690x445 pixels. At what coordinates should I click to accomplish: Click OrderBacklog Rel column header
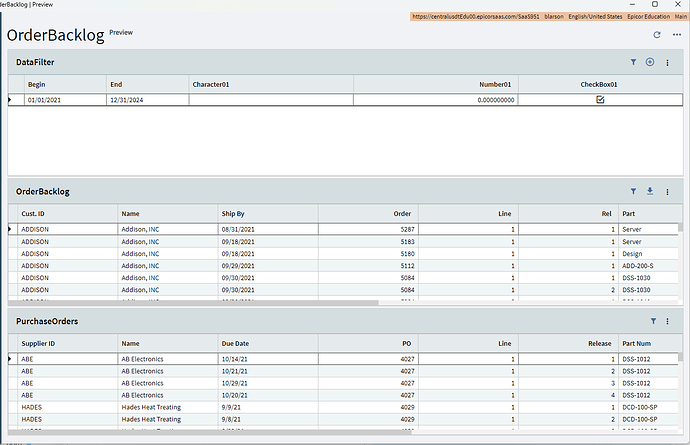tap(568, 214)
